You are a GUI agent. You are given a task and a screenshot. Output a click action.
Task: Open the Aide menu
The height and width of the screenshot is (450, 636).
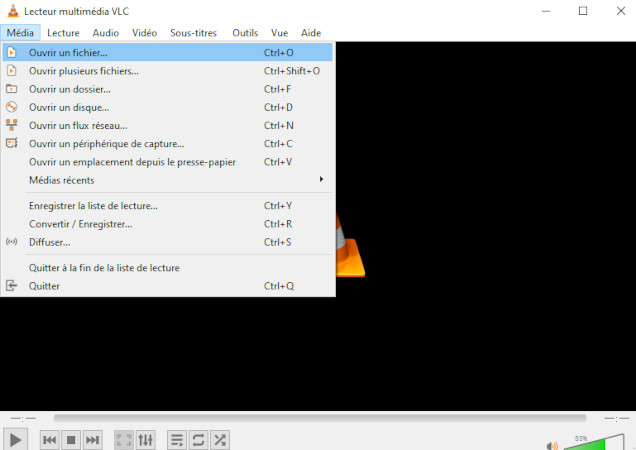[x=311, y=33]
